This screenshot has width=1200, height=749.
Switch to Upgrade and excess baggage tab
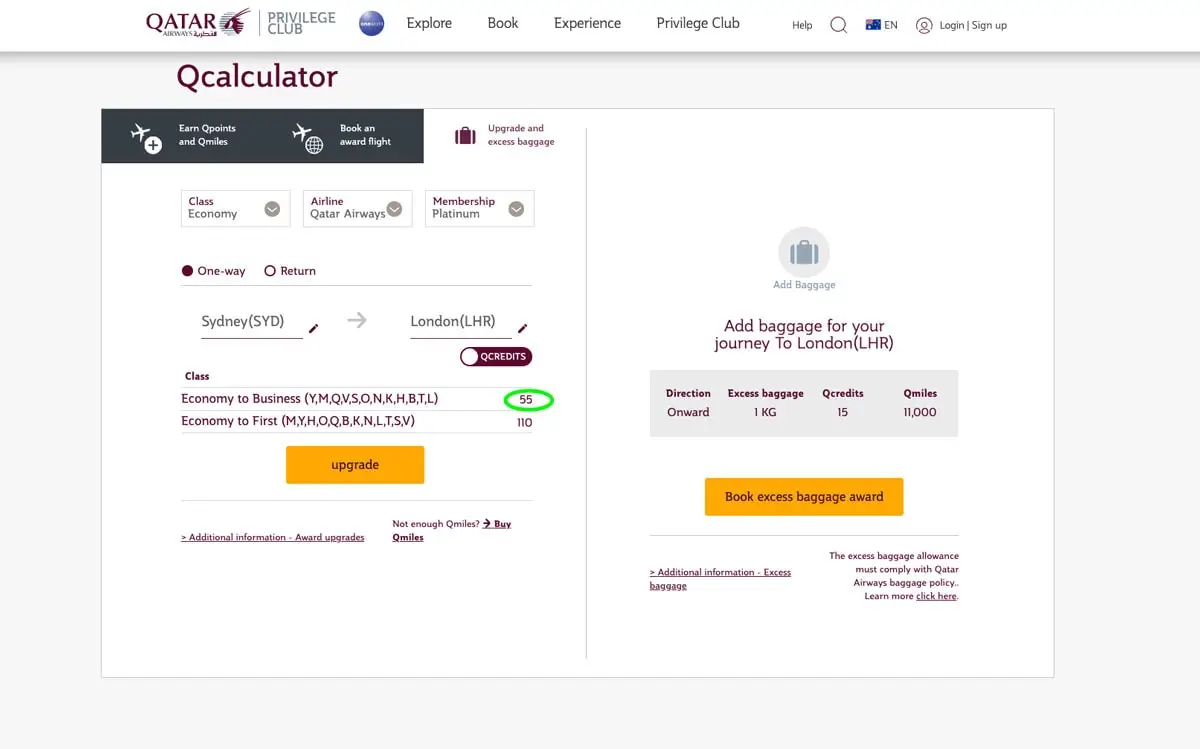[x=505, y=136]
